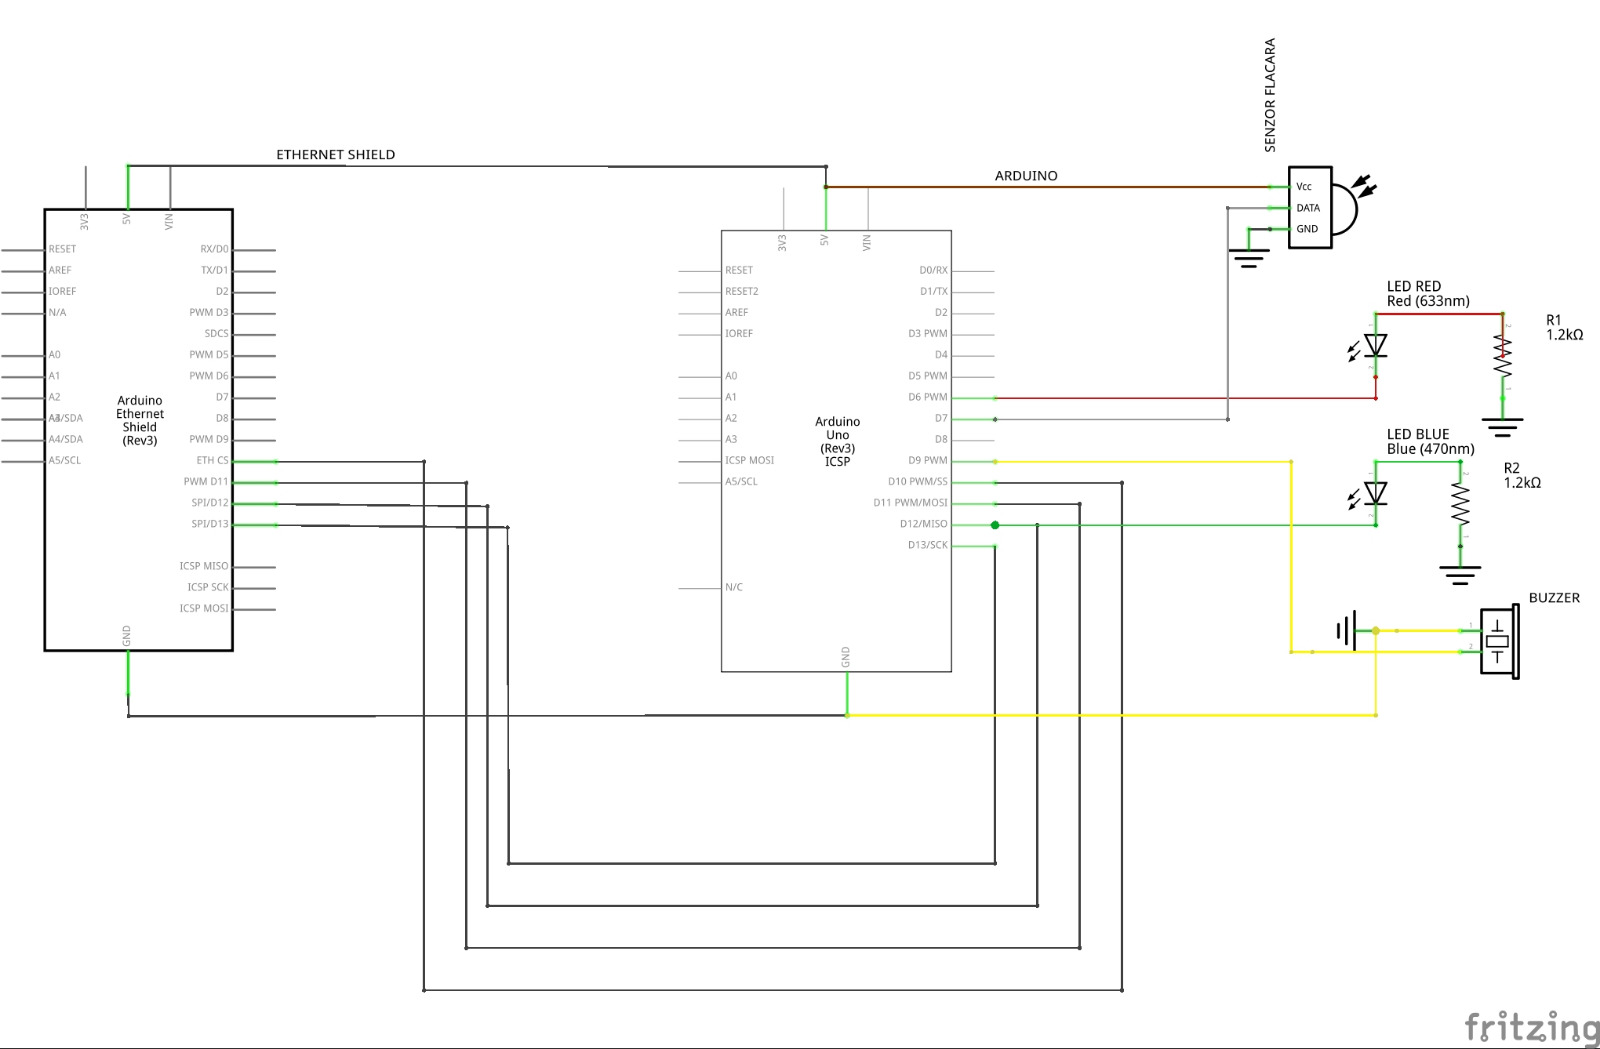Viewport: 1600px width, 1049px height.
Task: Click the TX/D1 pin on the Ethernet shield
Action: 214,270
